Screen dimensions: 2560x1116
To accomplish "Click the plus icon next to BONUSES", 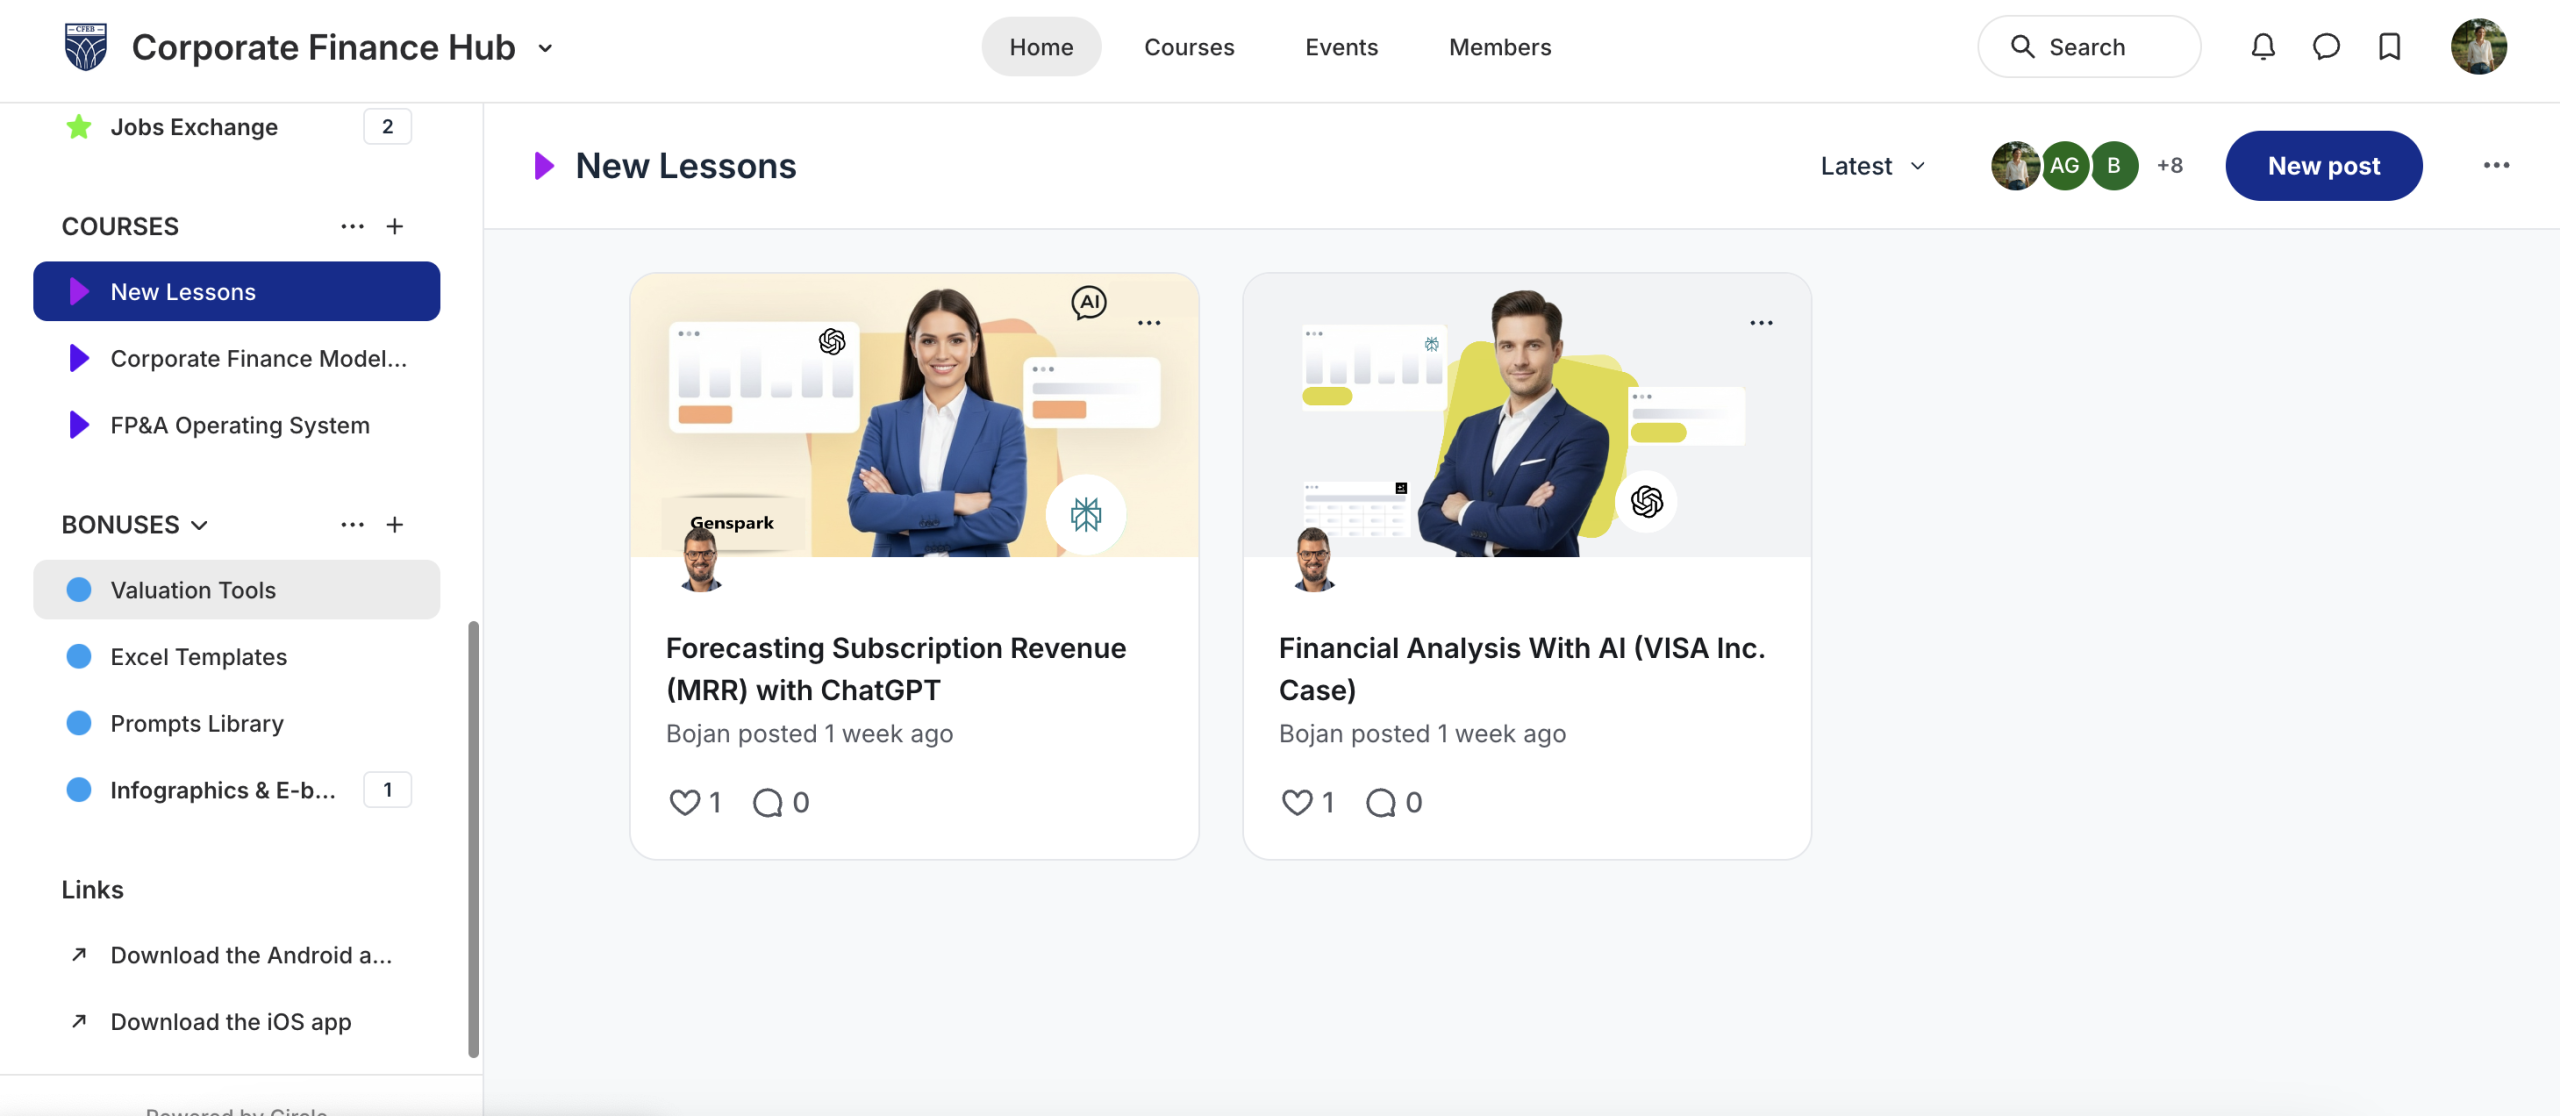I will coord(395,525).
